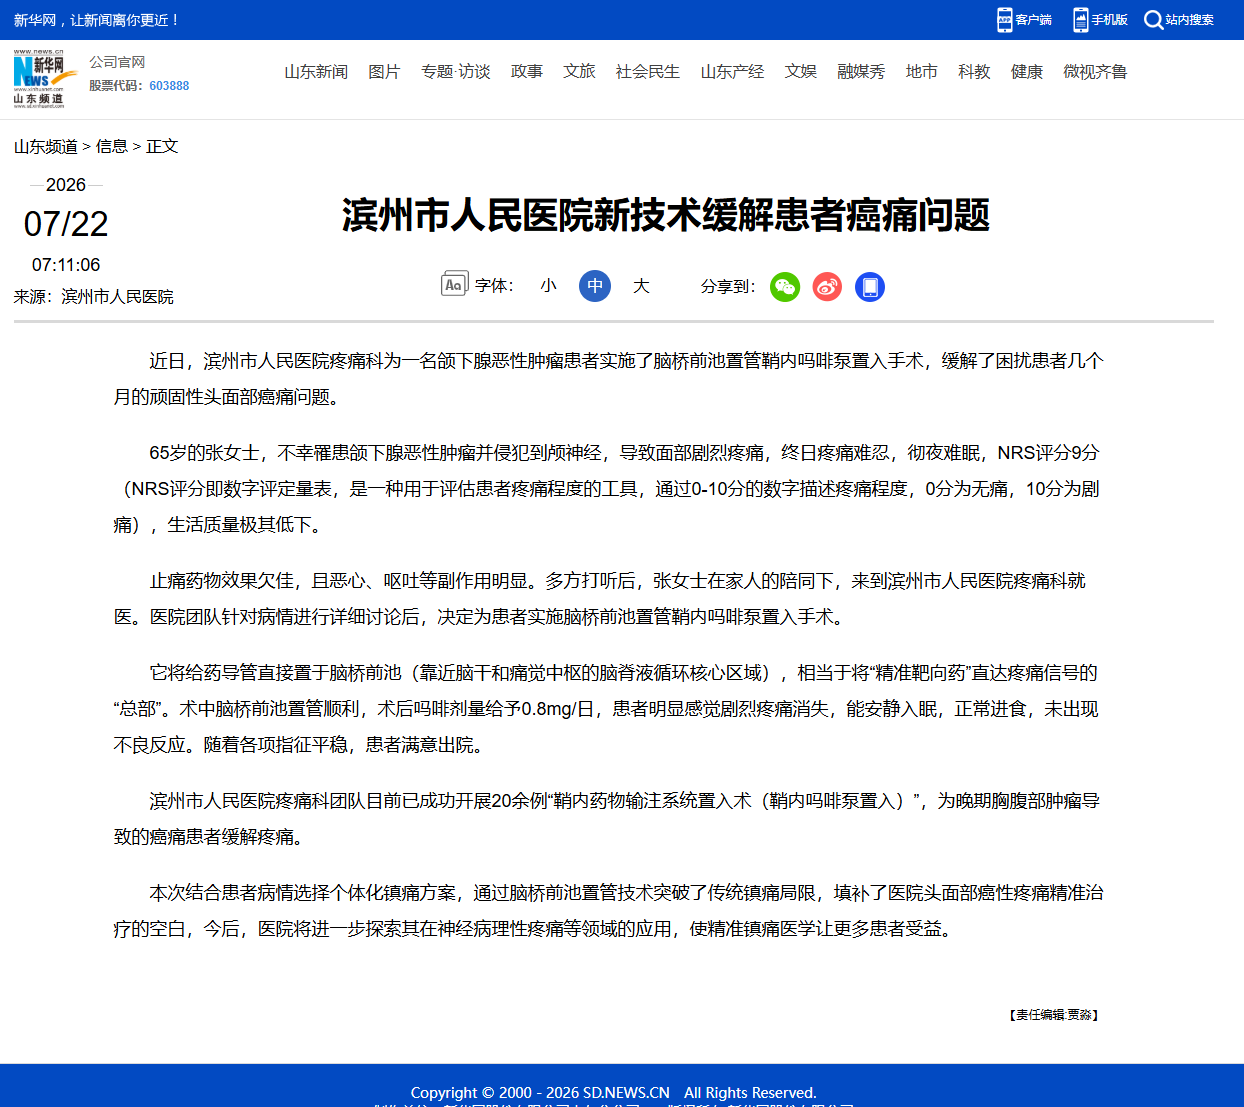1244x1107 pixels.
Task: Set font size to 大 (large)
Action: click(641, 286)
